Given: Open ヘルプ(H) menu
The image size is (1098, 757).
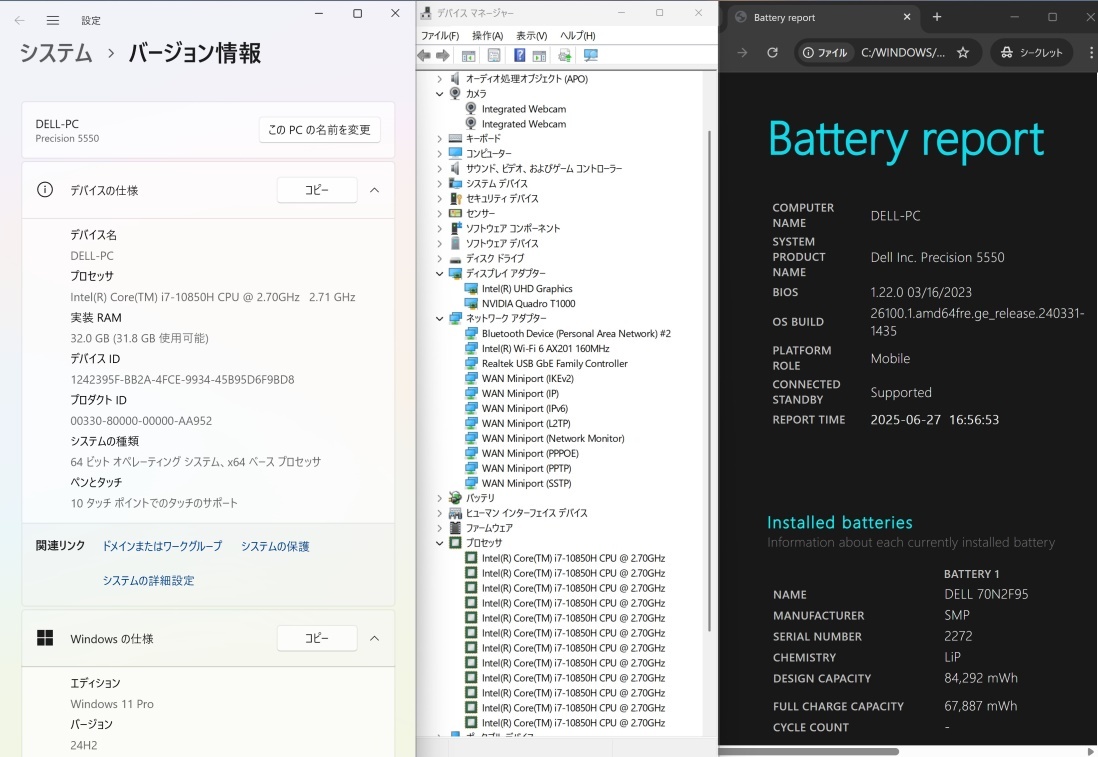Looking at the screenshot, I should coord(577,35).
